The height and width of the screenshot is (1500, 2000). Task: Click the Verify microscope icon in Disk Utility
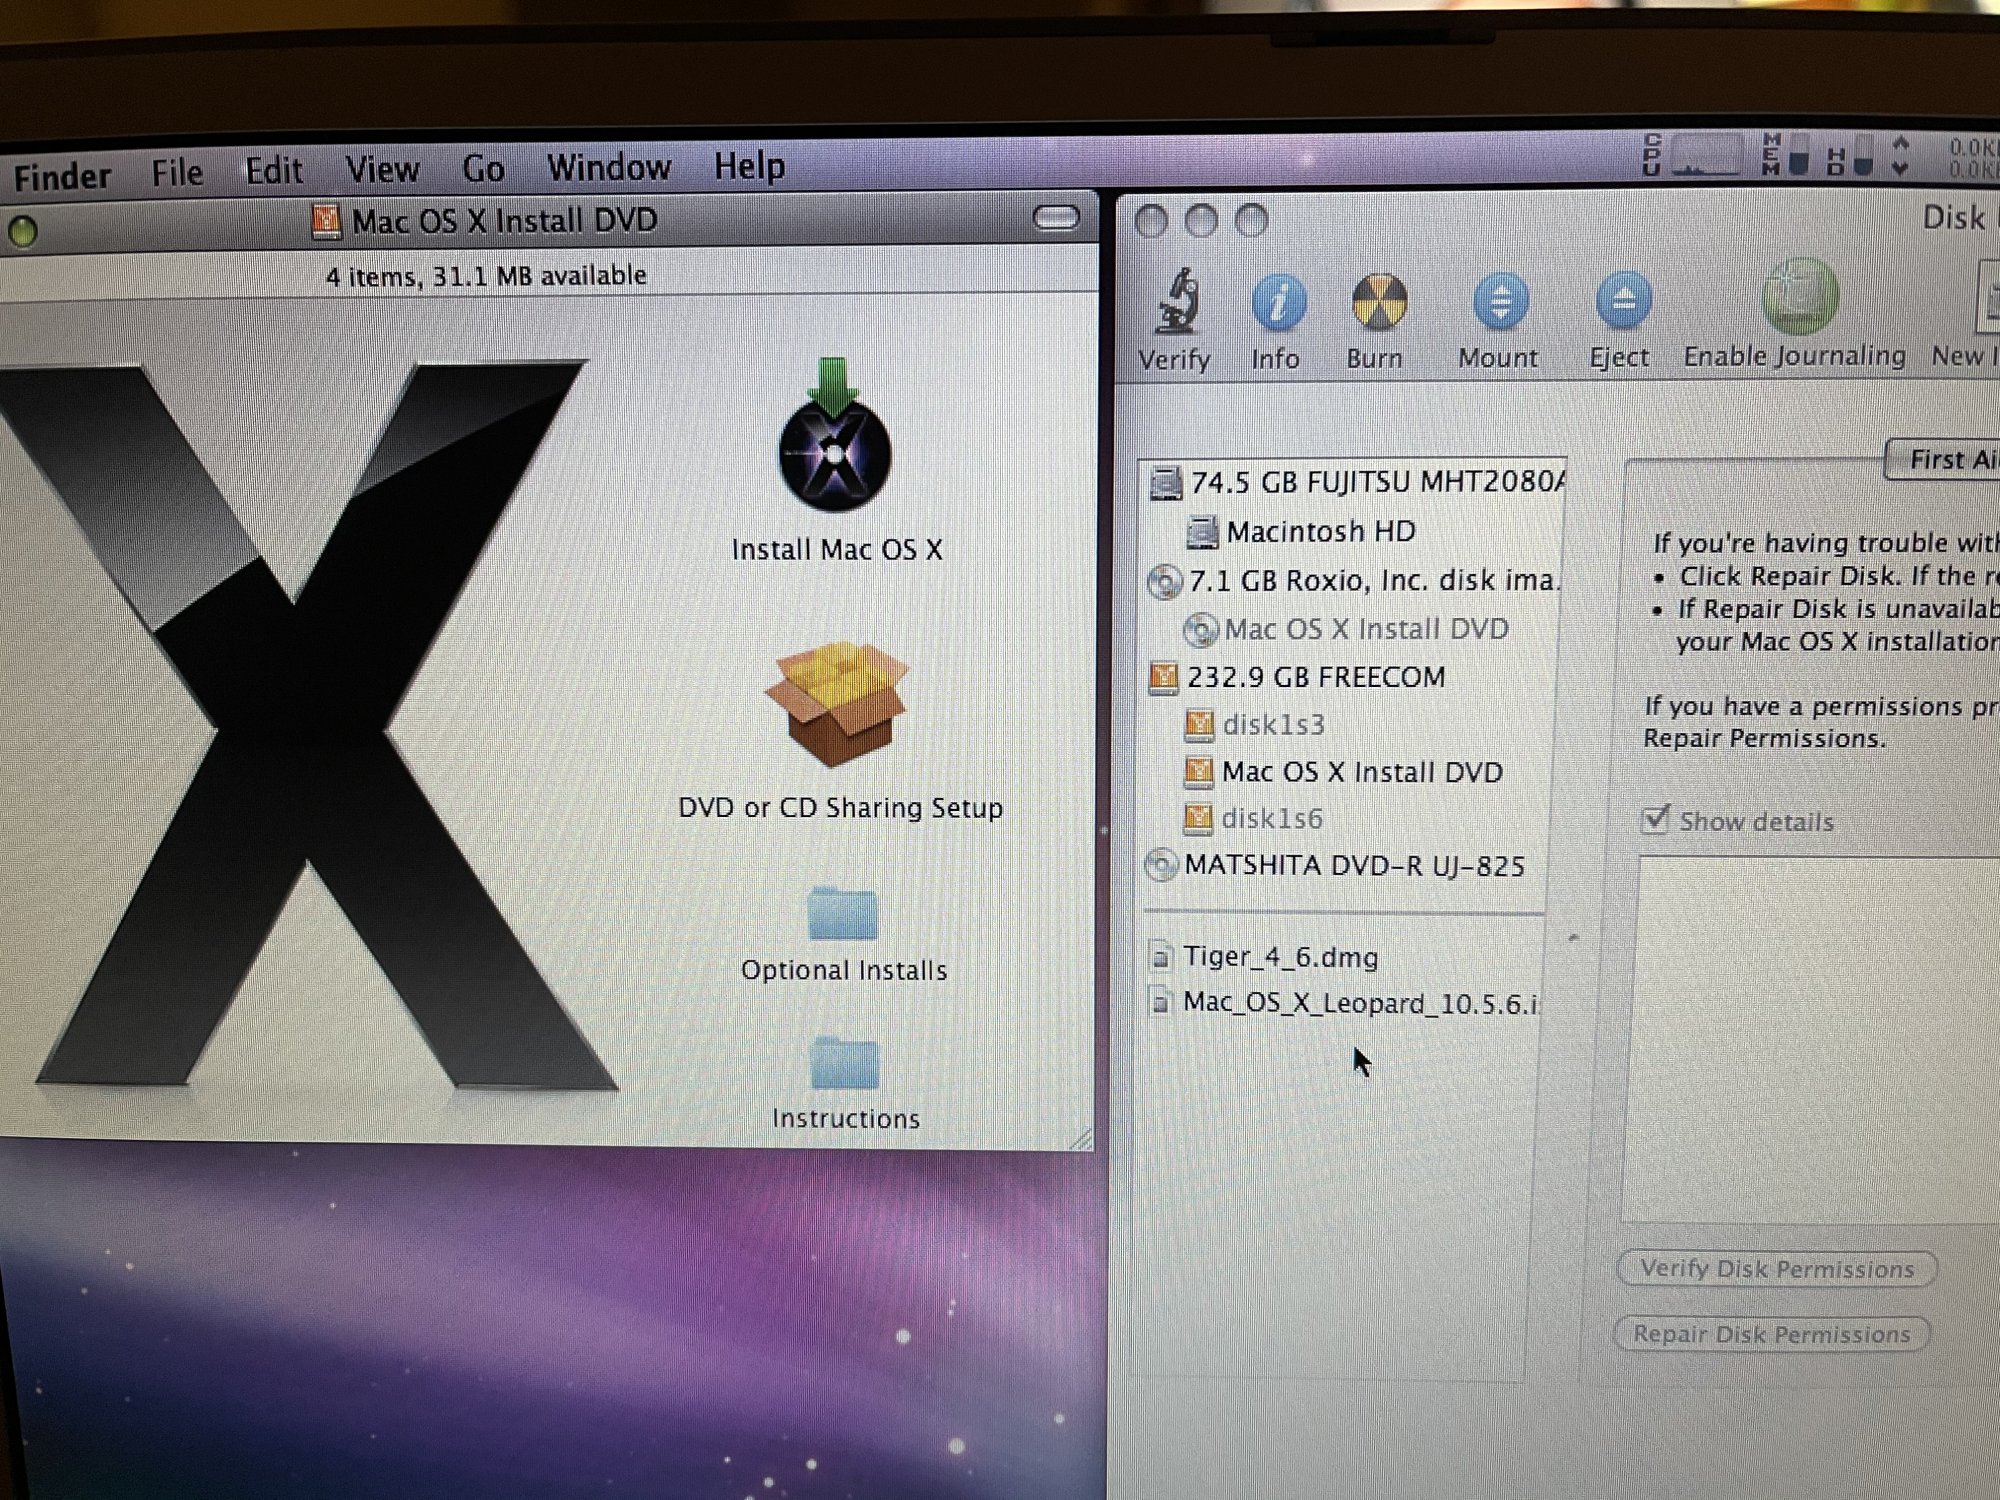(x=1177, y=300)
